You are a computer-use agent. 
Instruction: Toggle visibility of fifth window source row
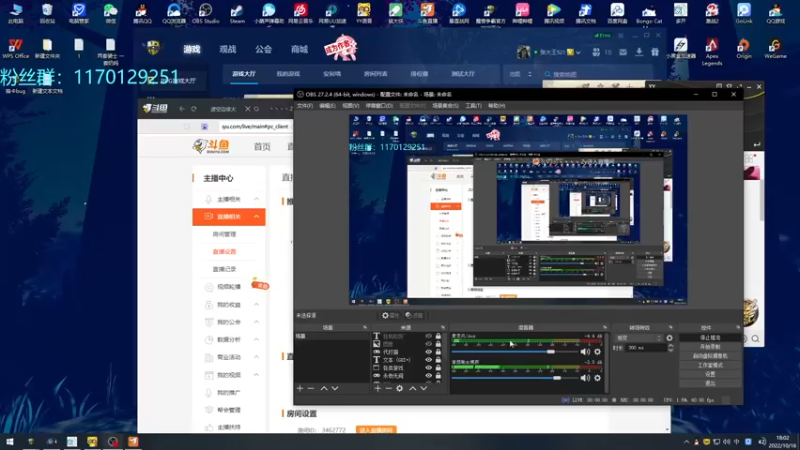(x=429, y=368)
